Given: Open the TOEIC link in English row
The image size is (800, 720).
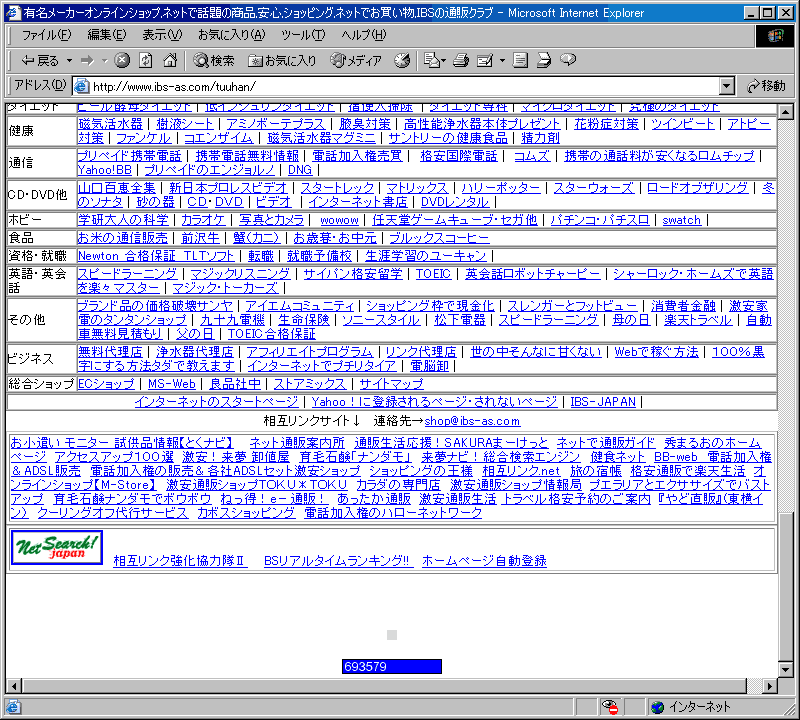Looking at the screenshot, I should [x=433, y=274].
